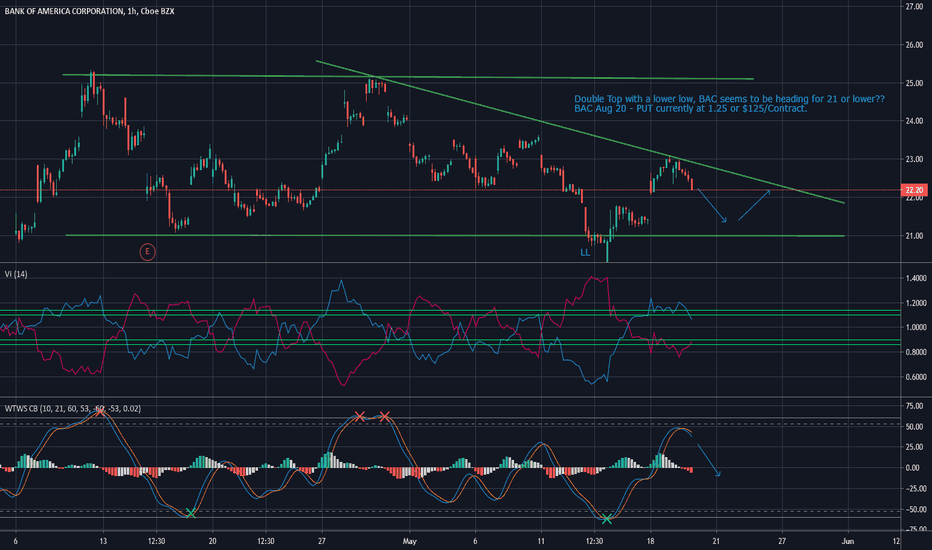Click the 21.00 price axis label
Screen dimensions: 932x550
click(x=914, y=236)
